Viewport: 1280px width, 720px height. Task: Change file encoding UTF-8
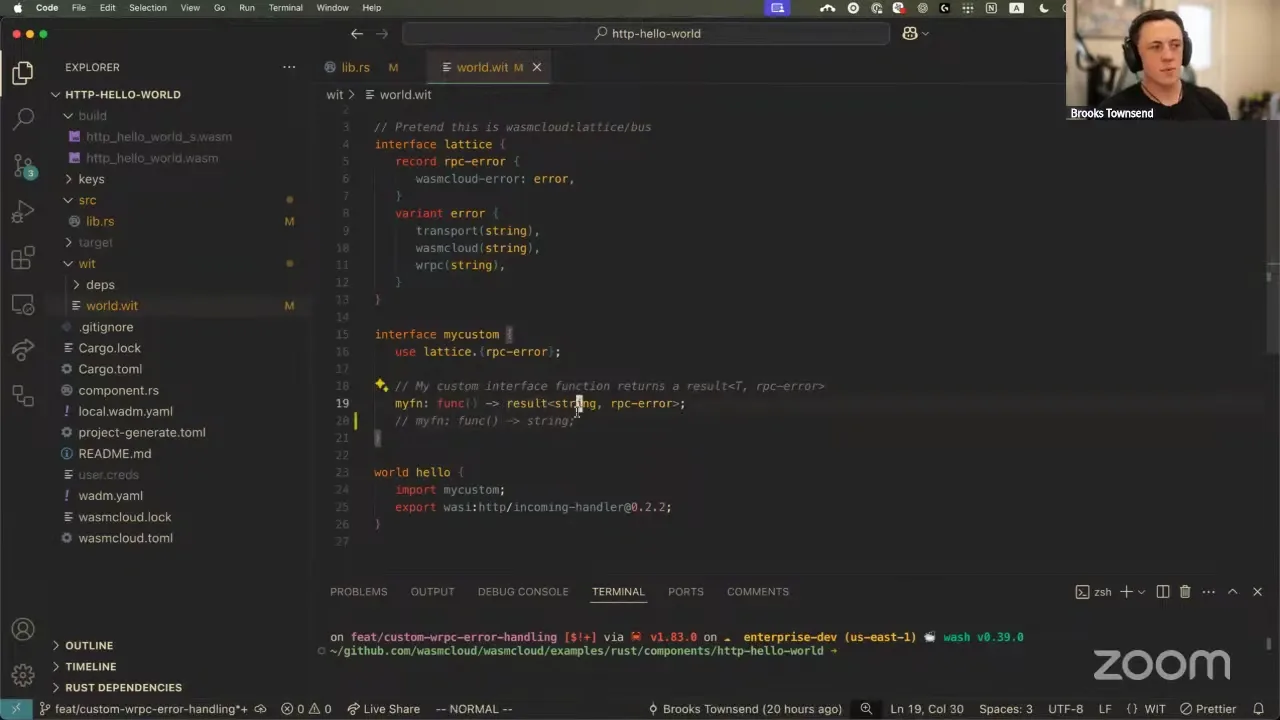click(1066, 709)
